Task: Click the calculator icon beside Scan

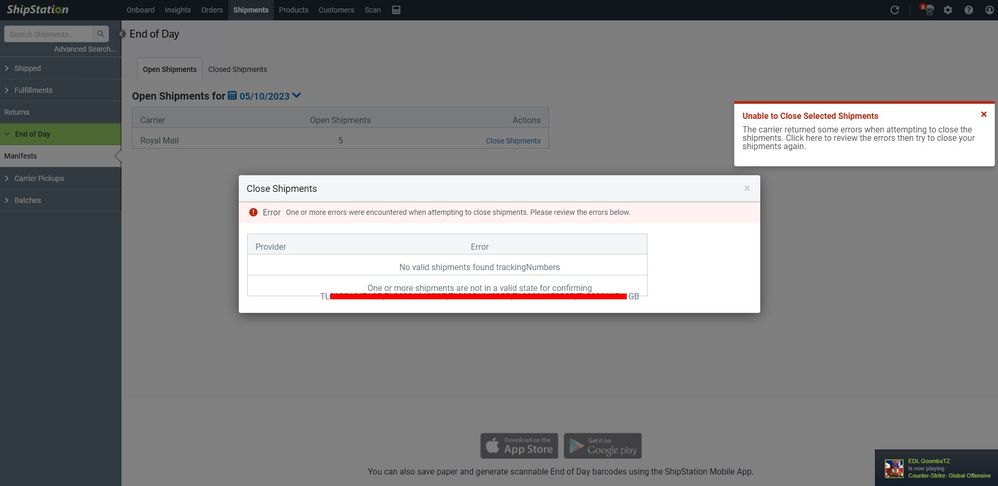Action: point(396,10)
